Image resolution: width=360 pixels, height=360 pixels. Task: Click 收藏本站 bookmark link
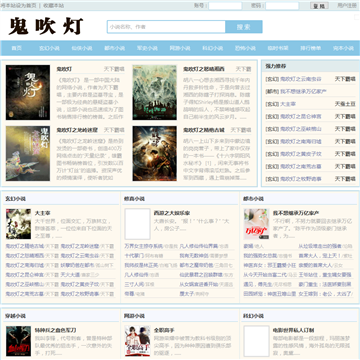54,6
